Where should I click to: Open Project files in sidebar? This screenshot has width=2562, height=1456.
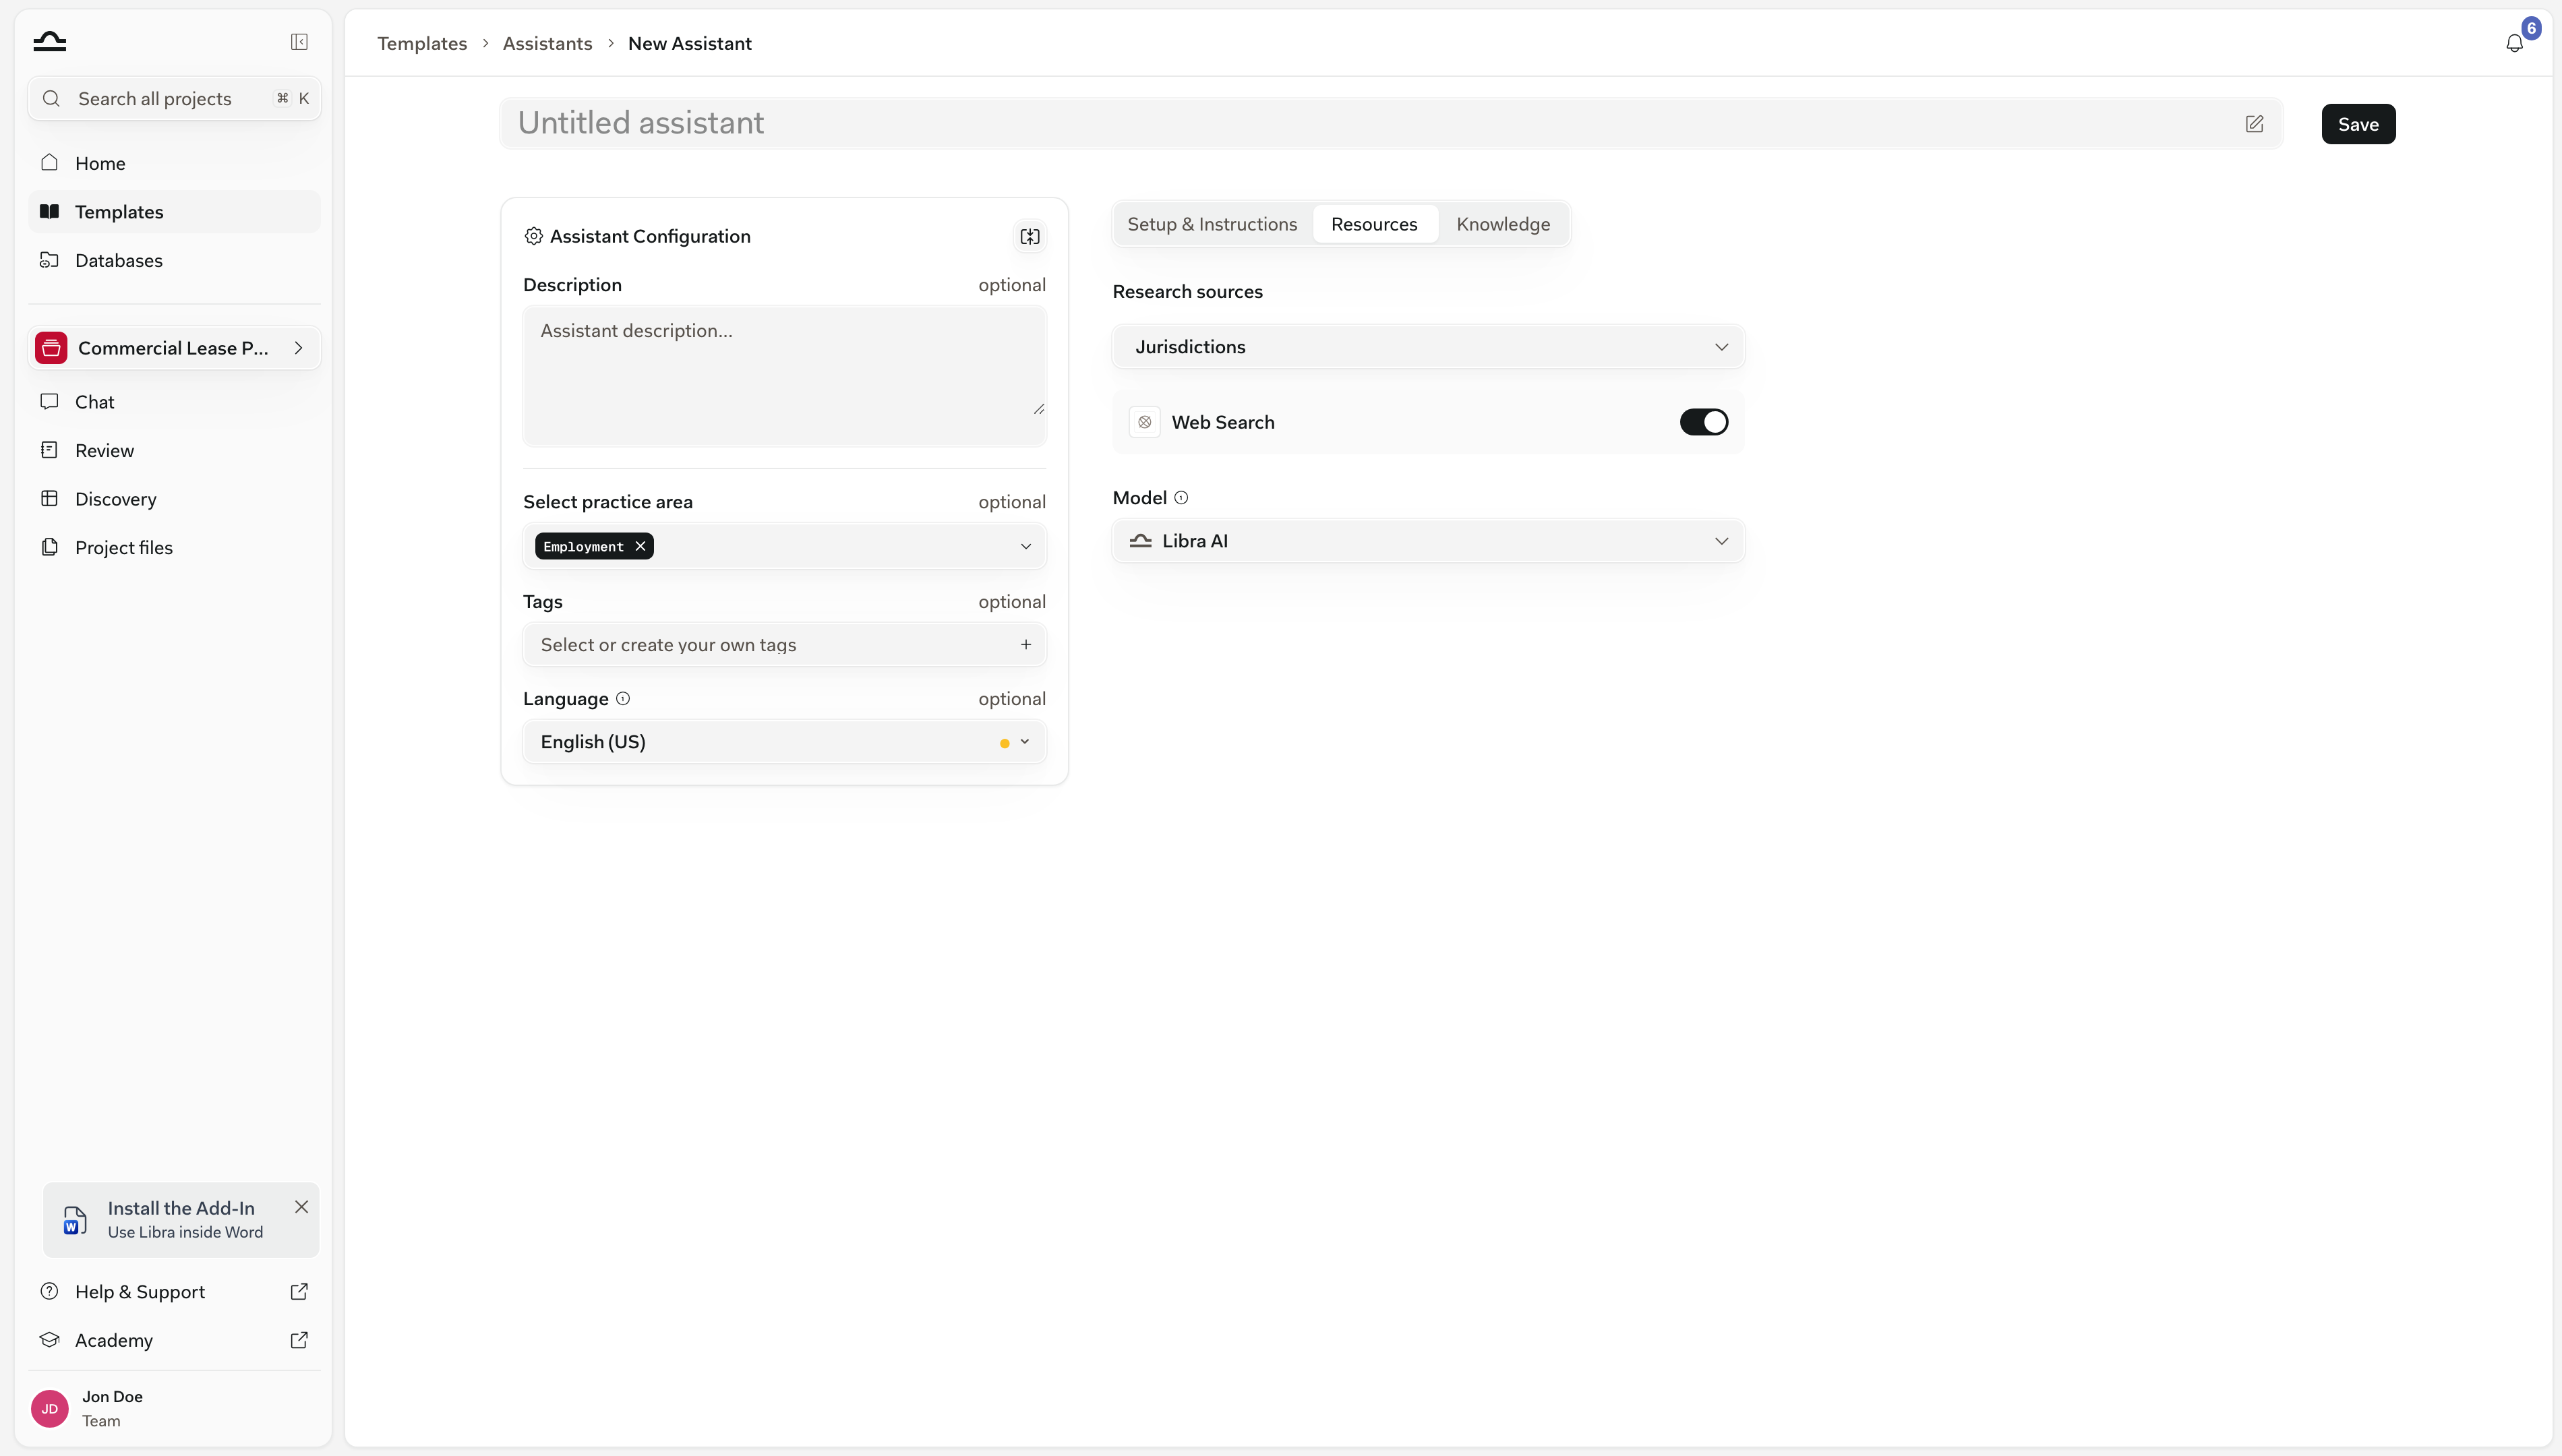[174, 547]
